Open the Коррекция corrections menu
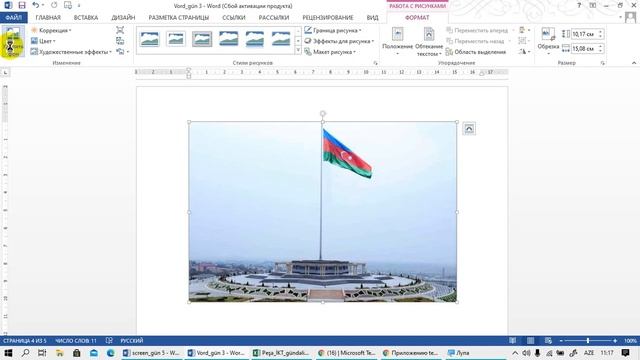 point(51,30)
